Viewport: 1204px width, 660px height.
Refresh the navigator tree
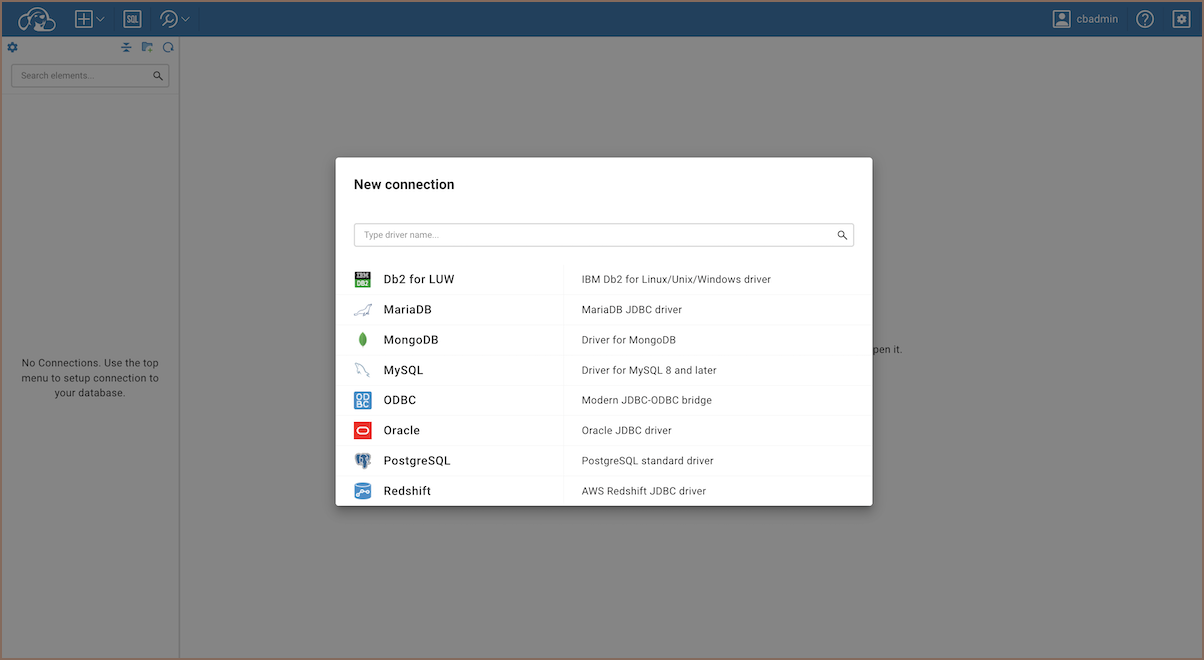pyautogui.click(x=168, y=47)
